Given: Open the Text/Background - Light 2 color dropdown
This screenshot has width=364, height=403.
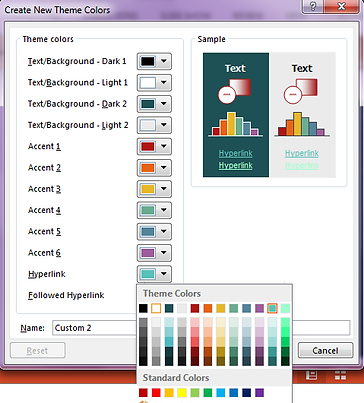Looking at the screenshot, I should [x=154, y=125].
